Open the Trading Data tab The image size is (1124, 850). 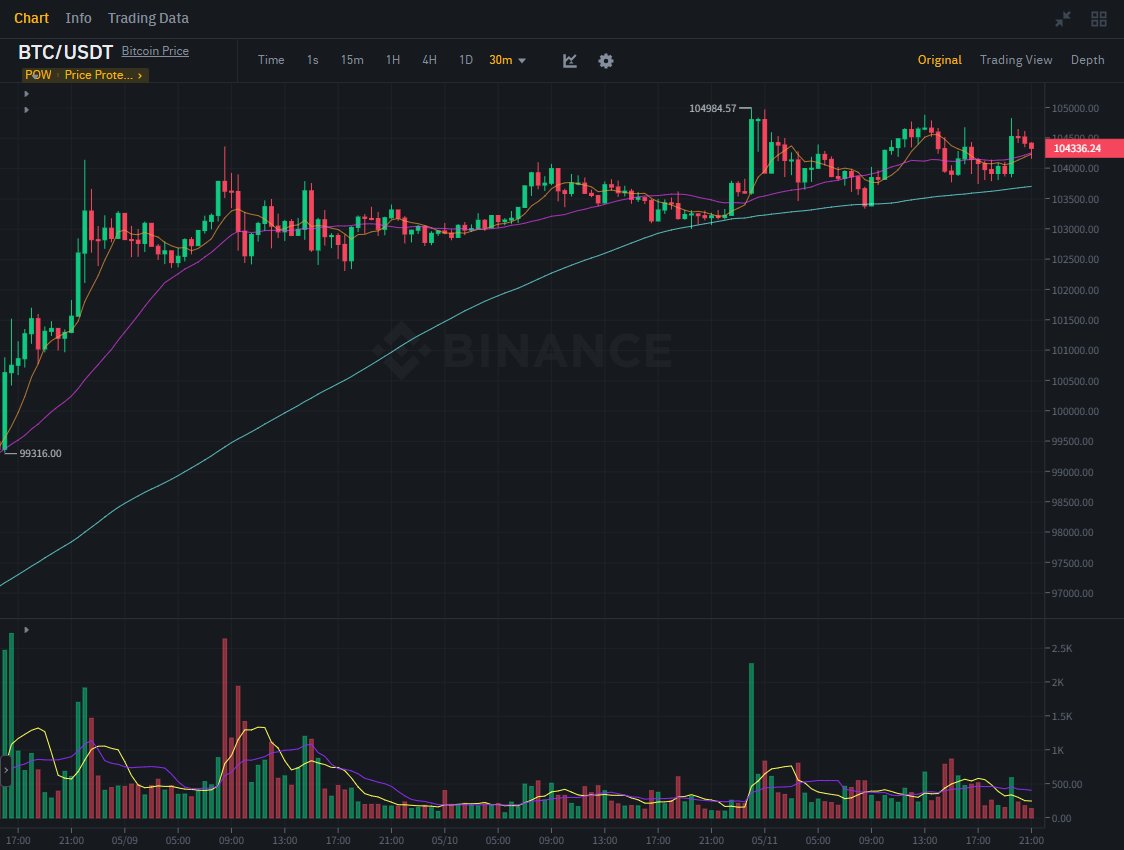pos(148,18)
